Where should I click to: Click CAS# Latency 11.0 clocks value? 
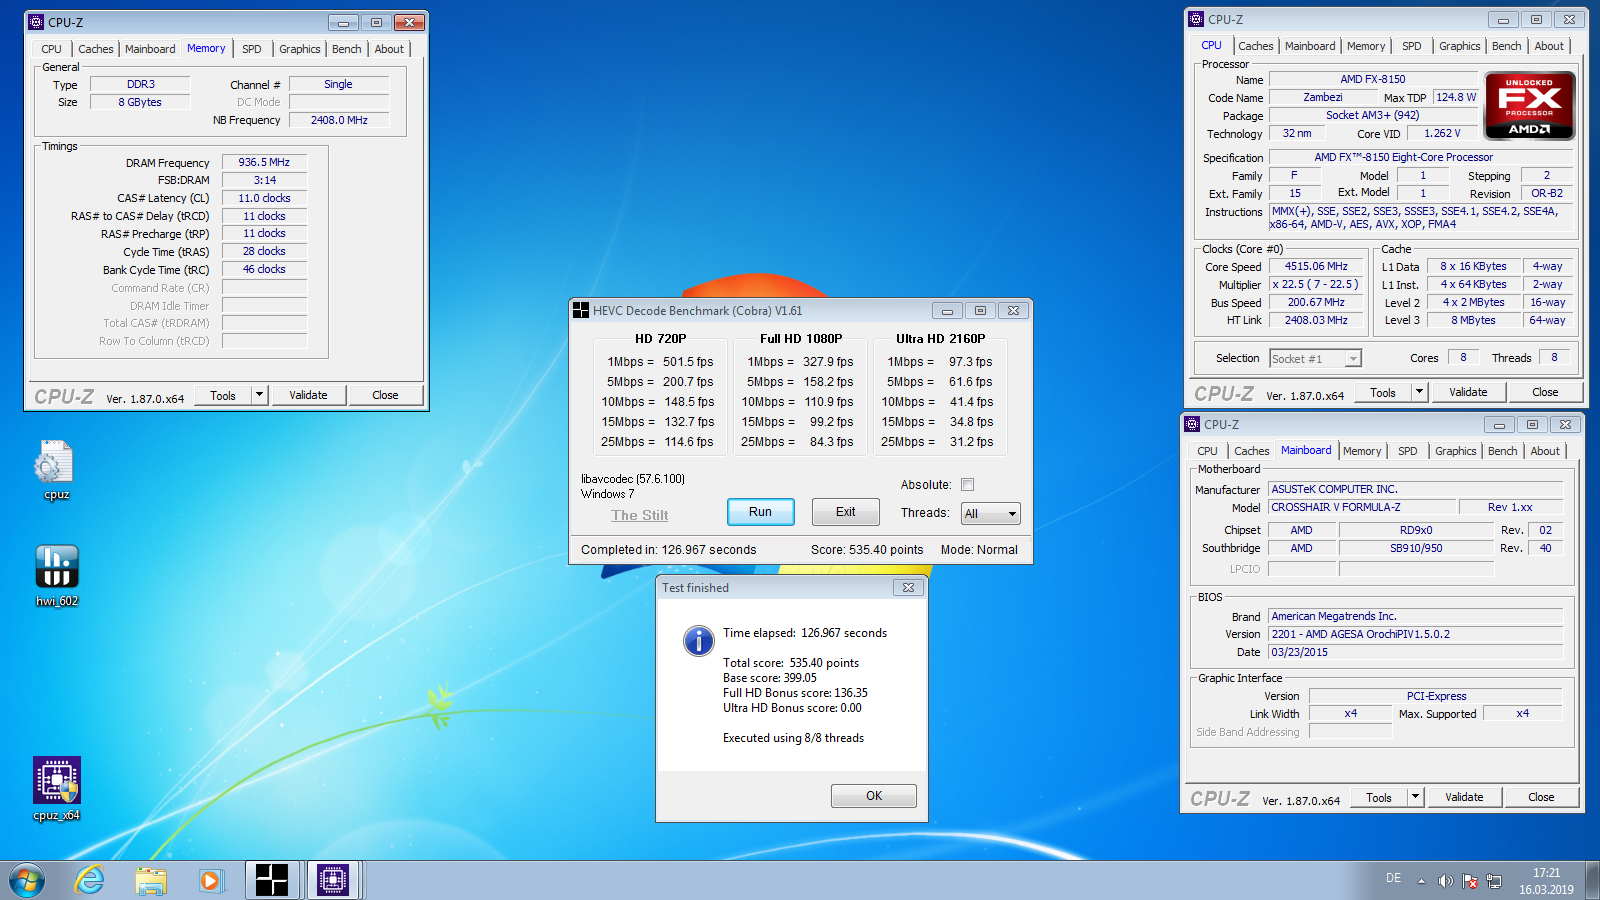pyautogui.click(x=264, y=198)
